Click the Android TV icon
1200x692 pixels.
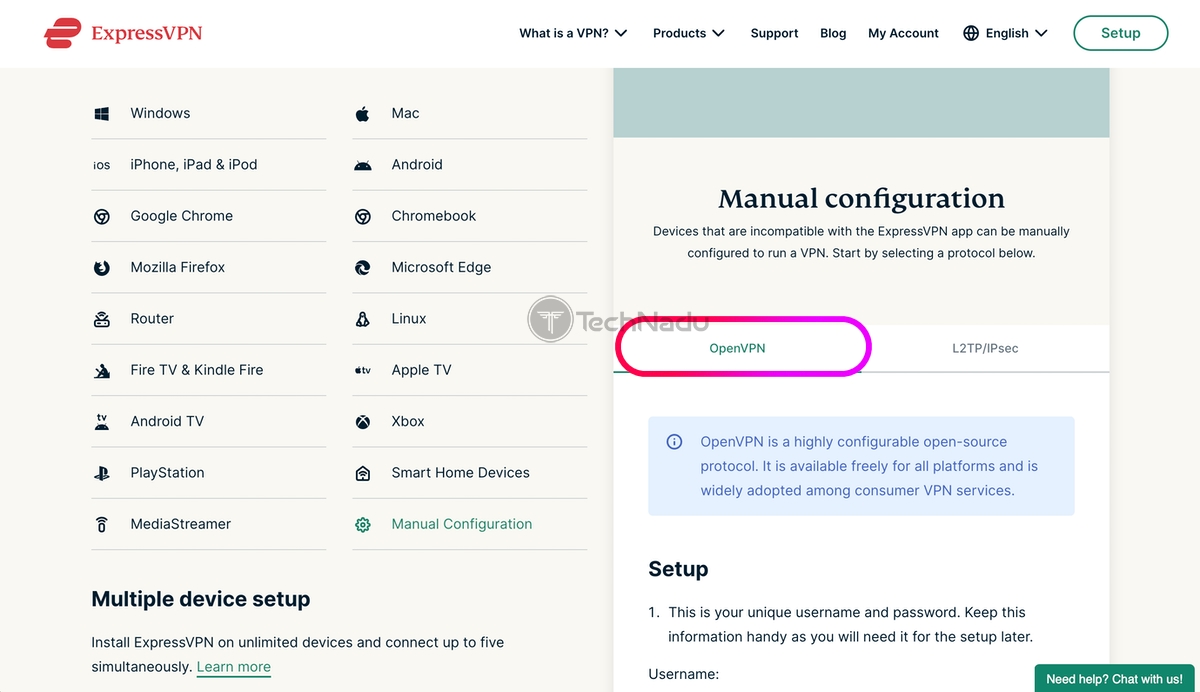[102, 422]
